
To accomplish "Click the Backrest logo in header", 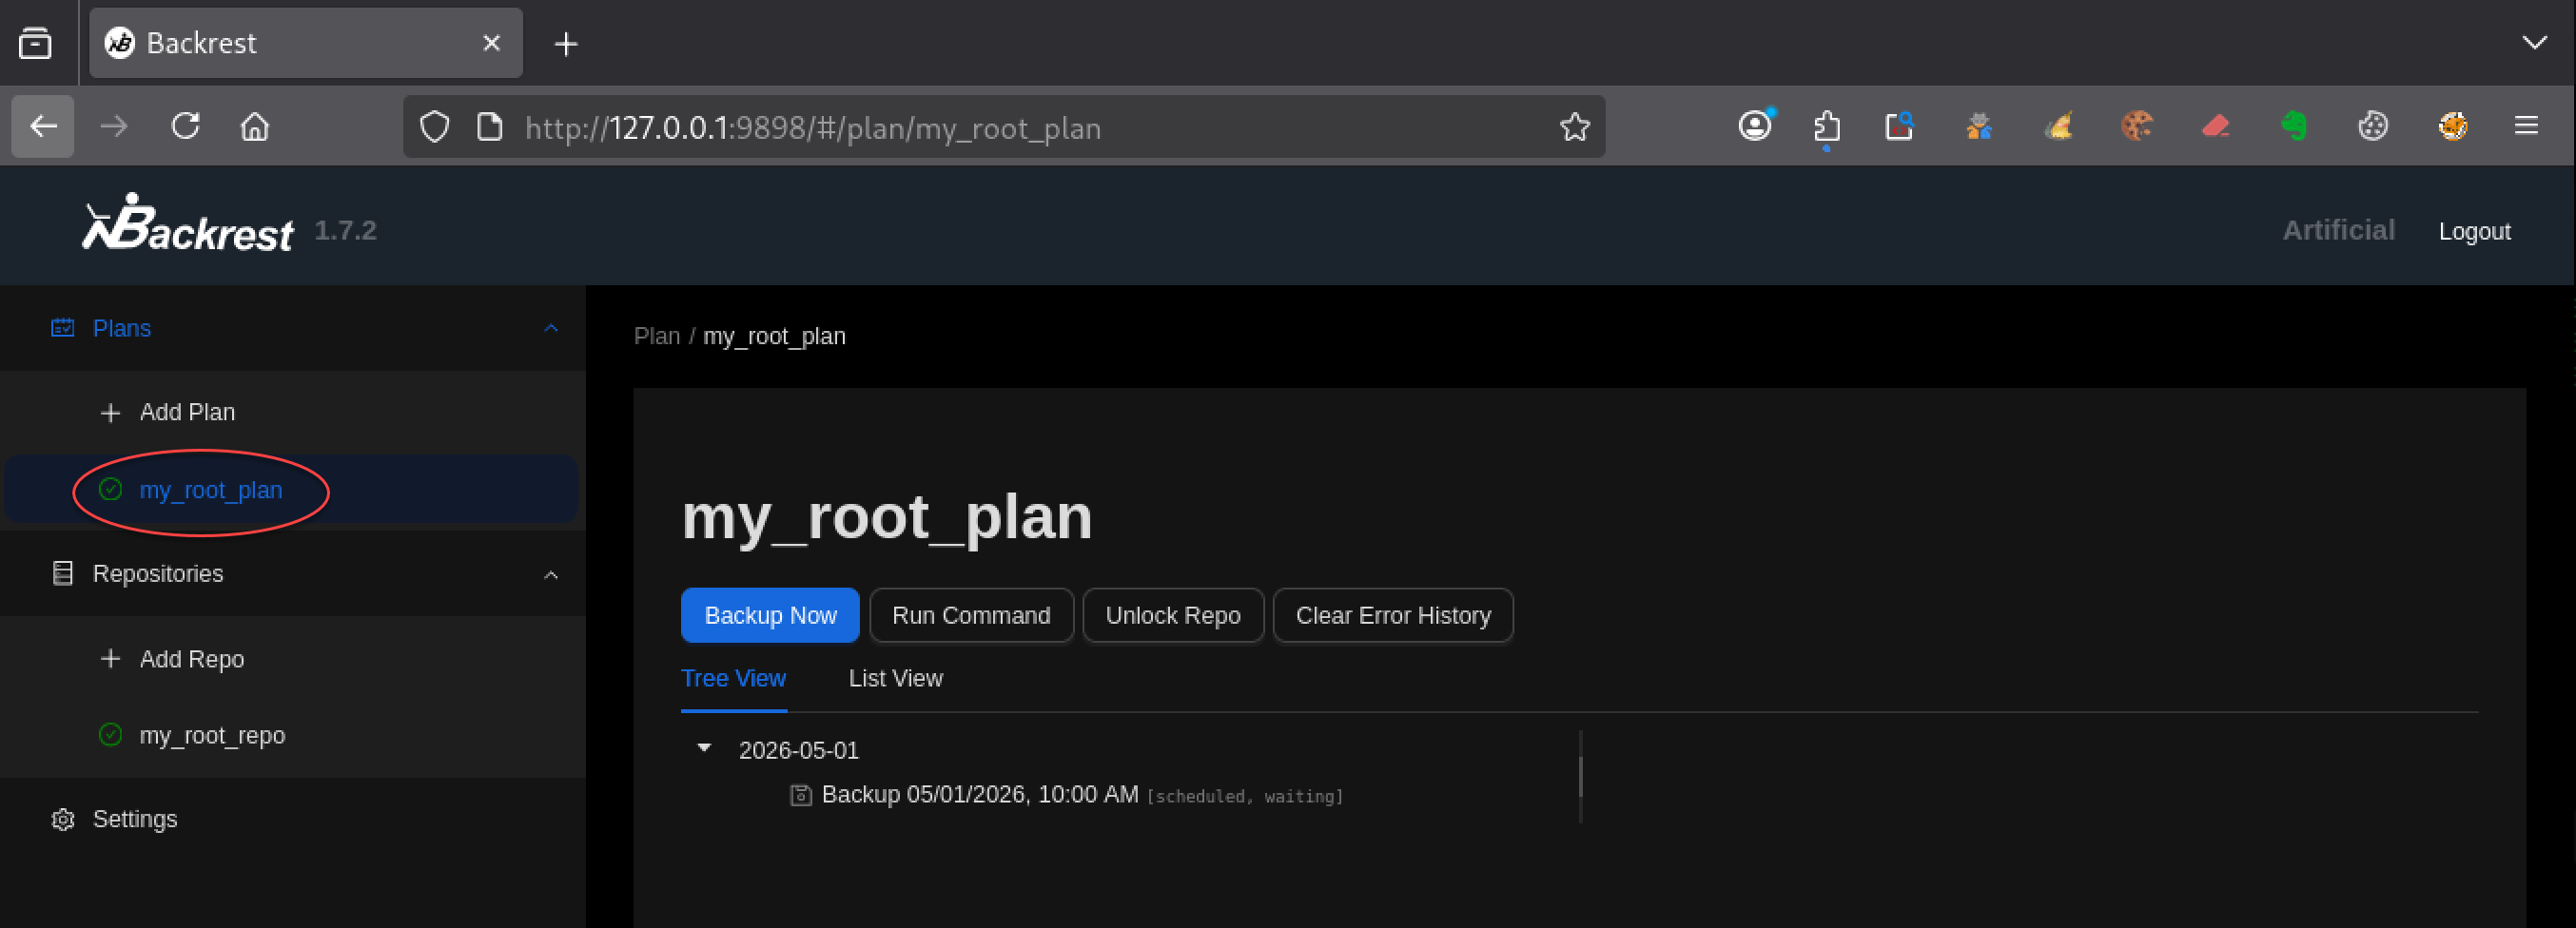I will point(187,222).
